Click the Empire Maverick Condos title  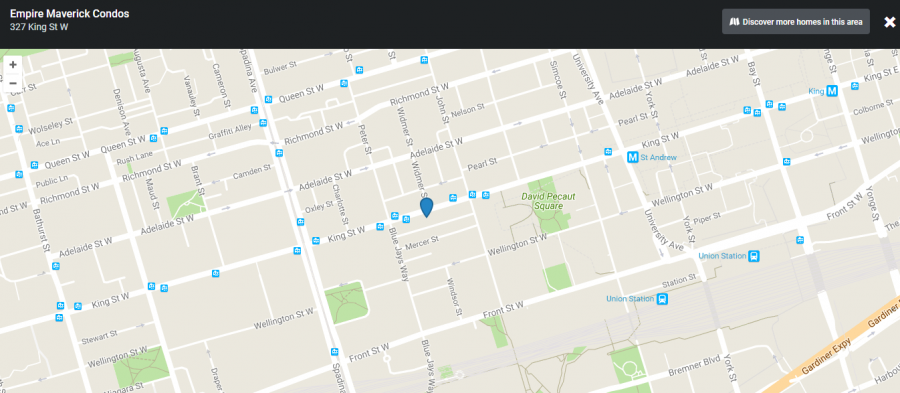69,13
